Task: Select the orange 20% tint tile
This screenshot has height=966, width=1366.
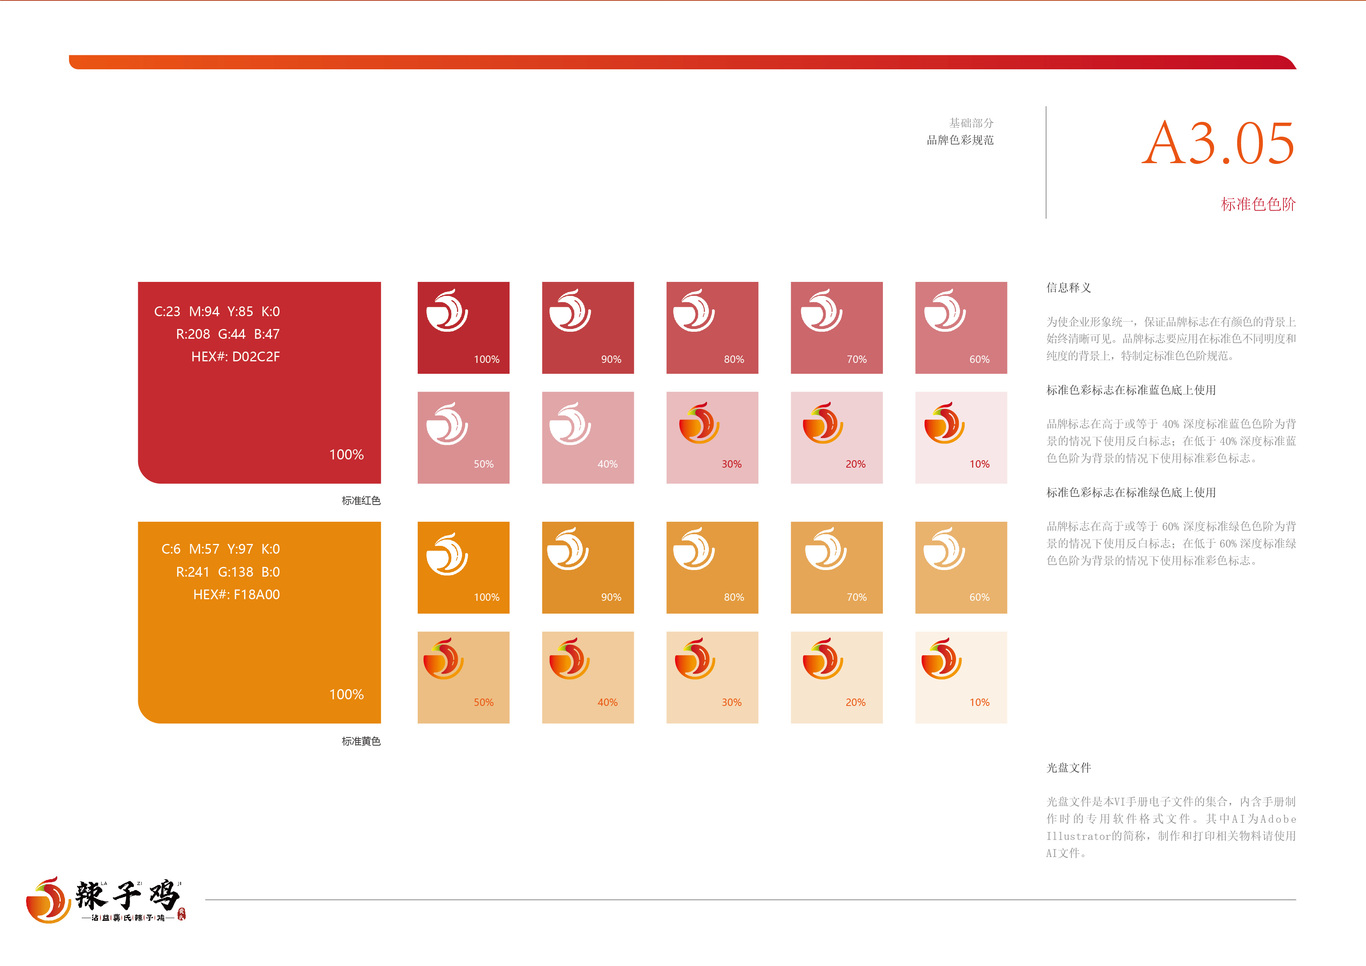Action: (837, 677)
